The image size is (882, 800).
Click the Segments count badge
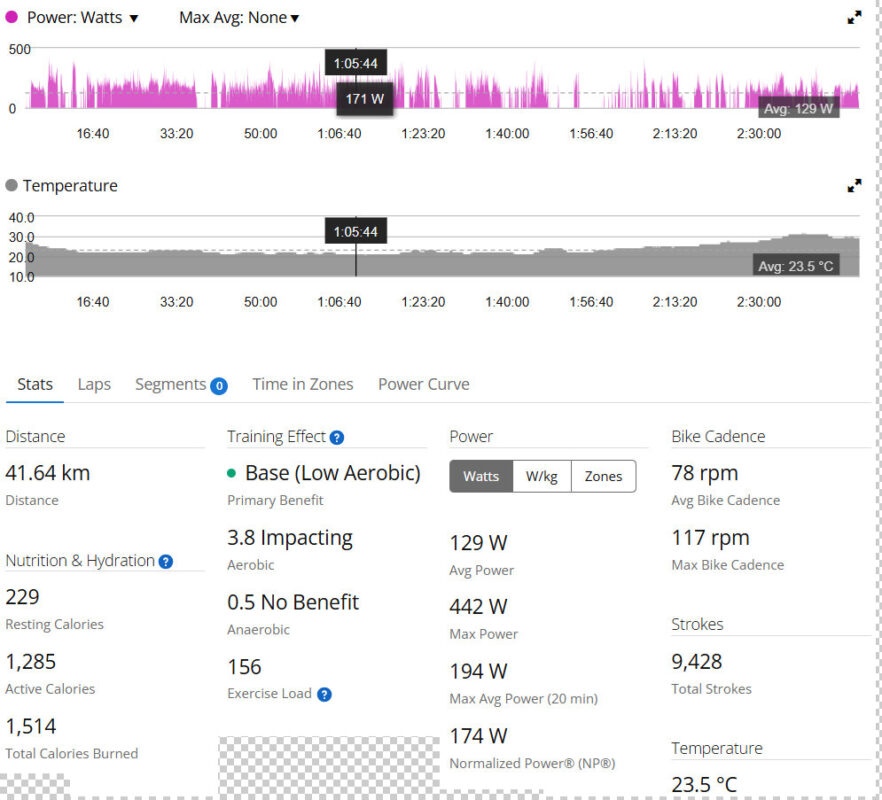point(219,386)
